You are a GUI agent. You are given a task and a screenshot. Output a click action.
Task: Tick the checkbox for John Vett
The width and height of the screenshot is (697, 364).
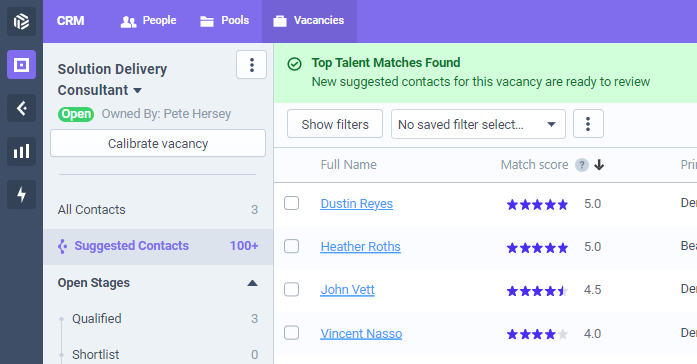[292, 289]
